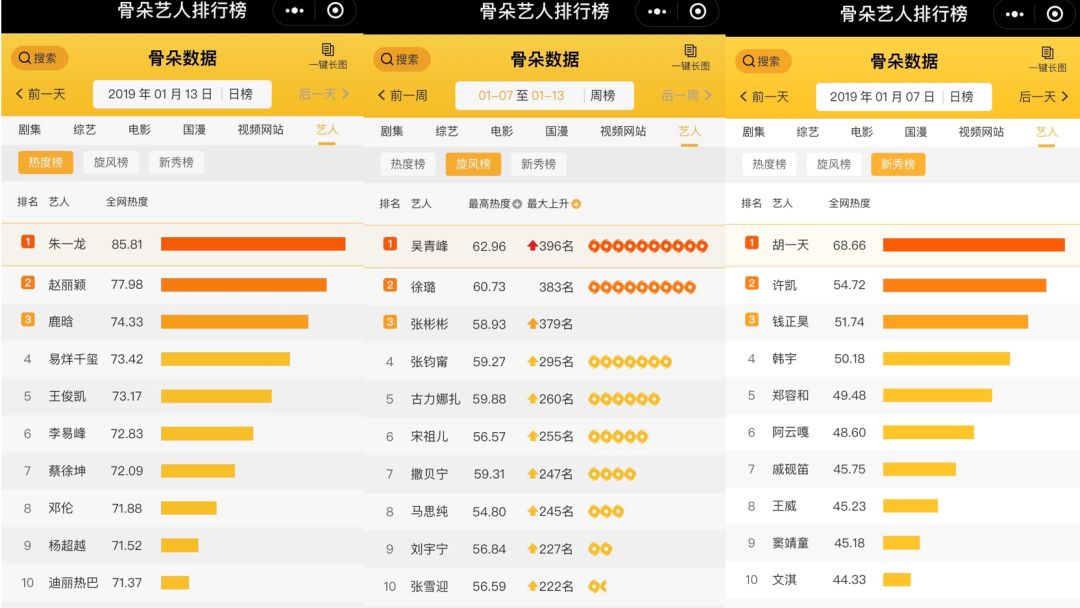Image resolution: width=1080 pixels, height=608 pixels.
Task: Open 阿云嘎 row in newcomer ranking
Action: pyautogui.click(x=903, y=432)
